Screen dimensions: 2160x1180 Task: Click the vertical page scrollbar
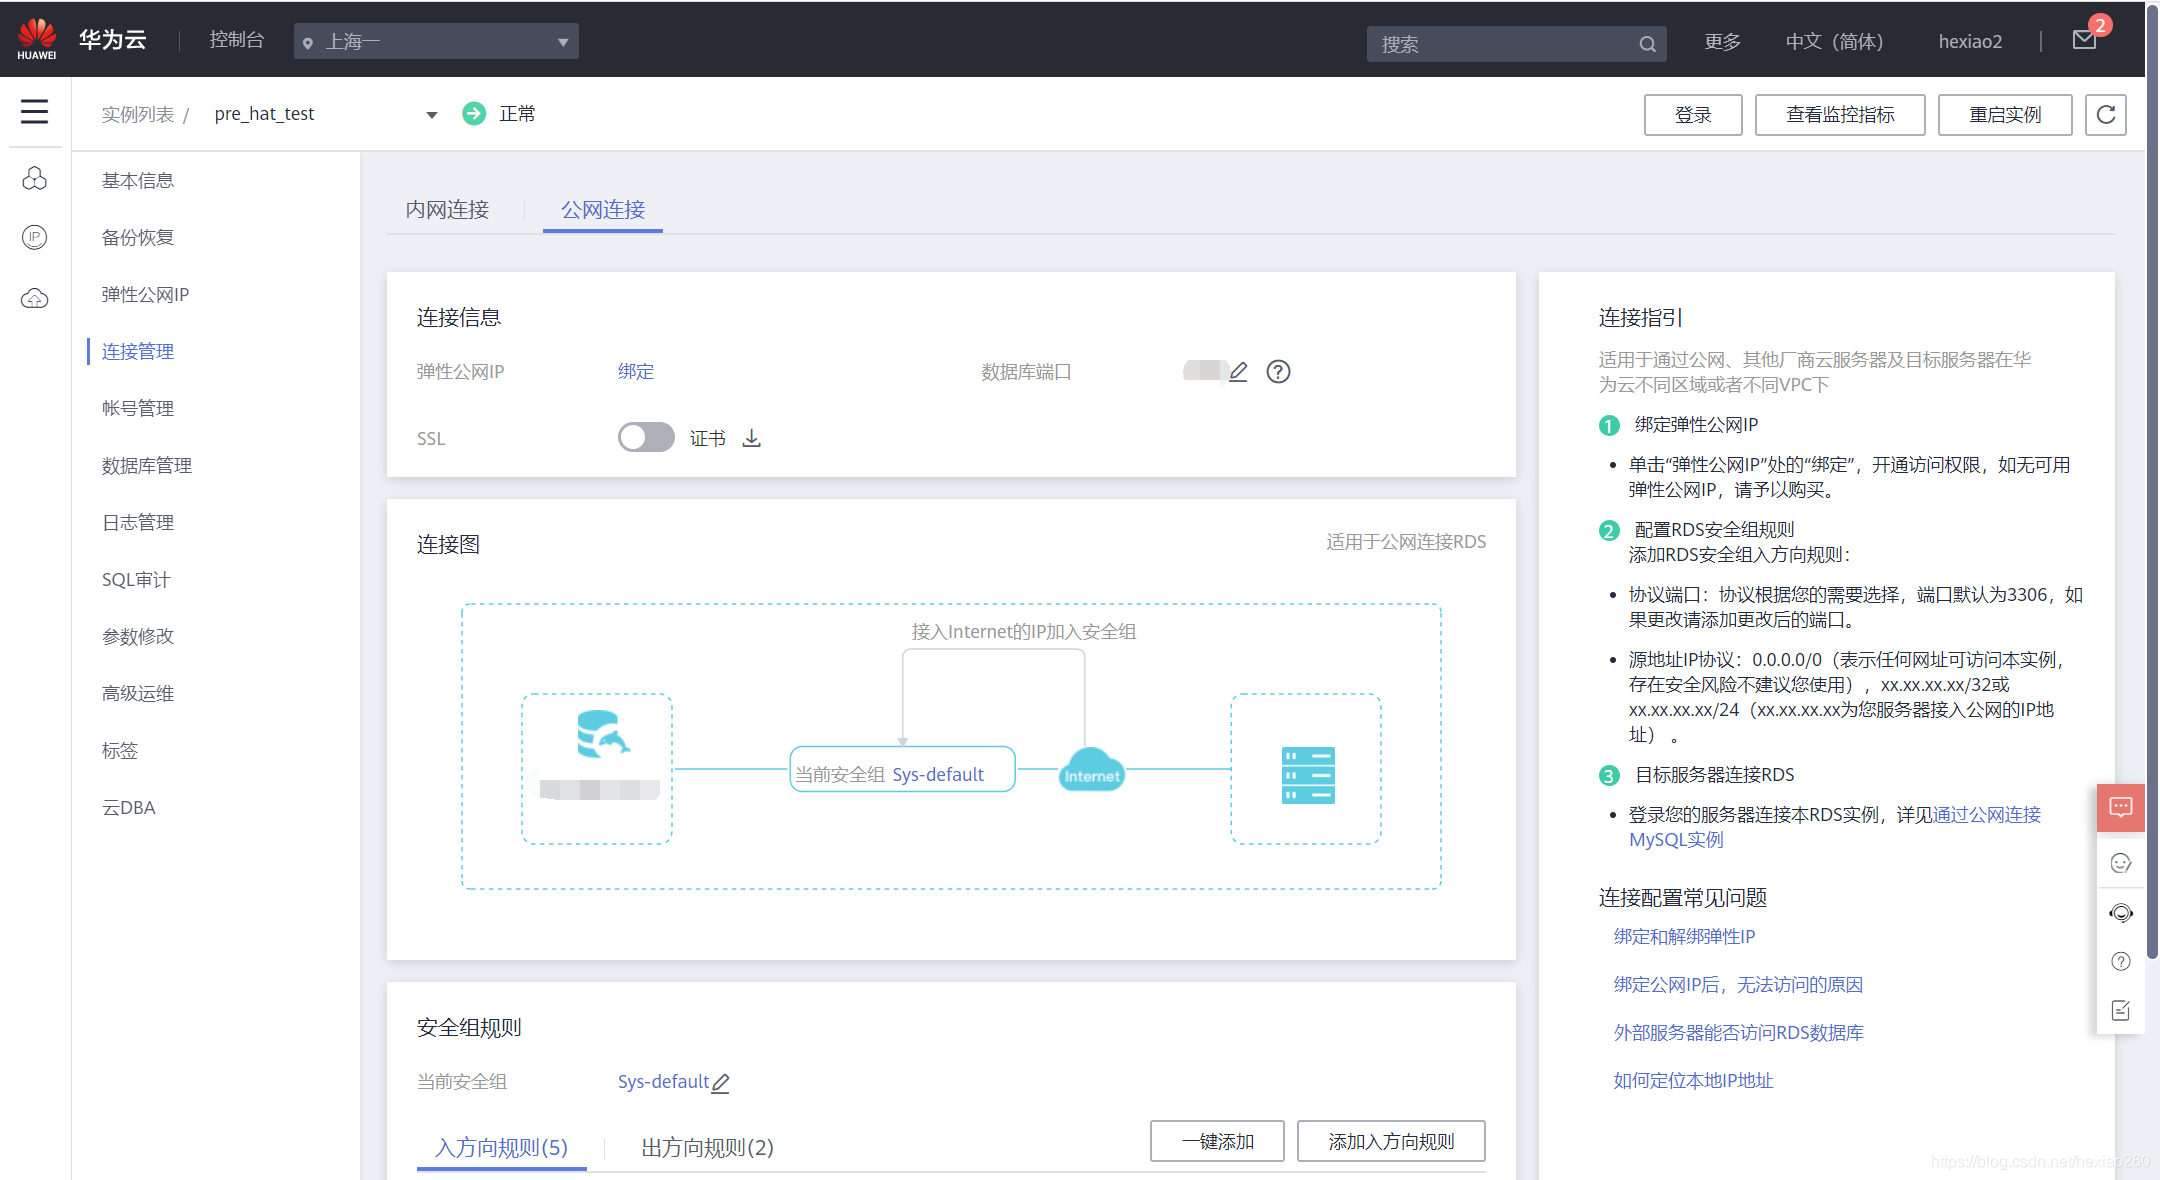(x=2152, y=480)
